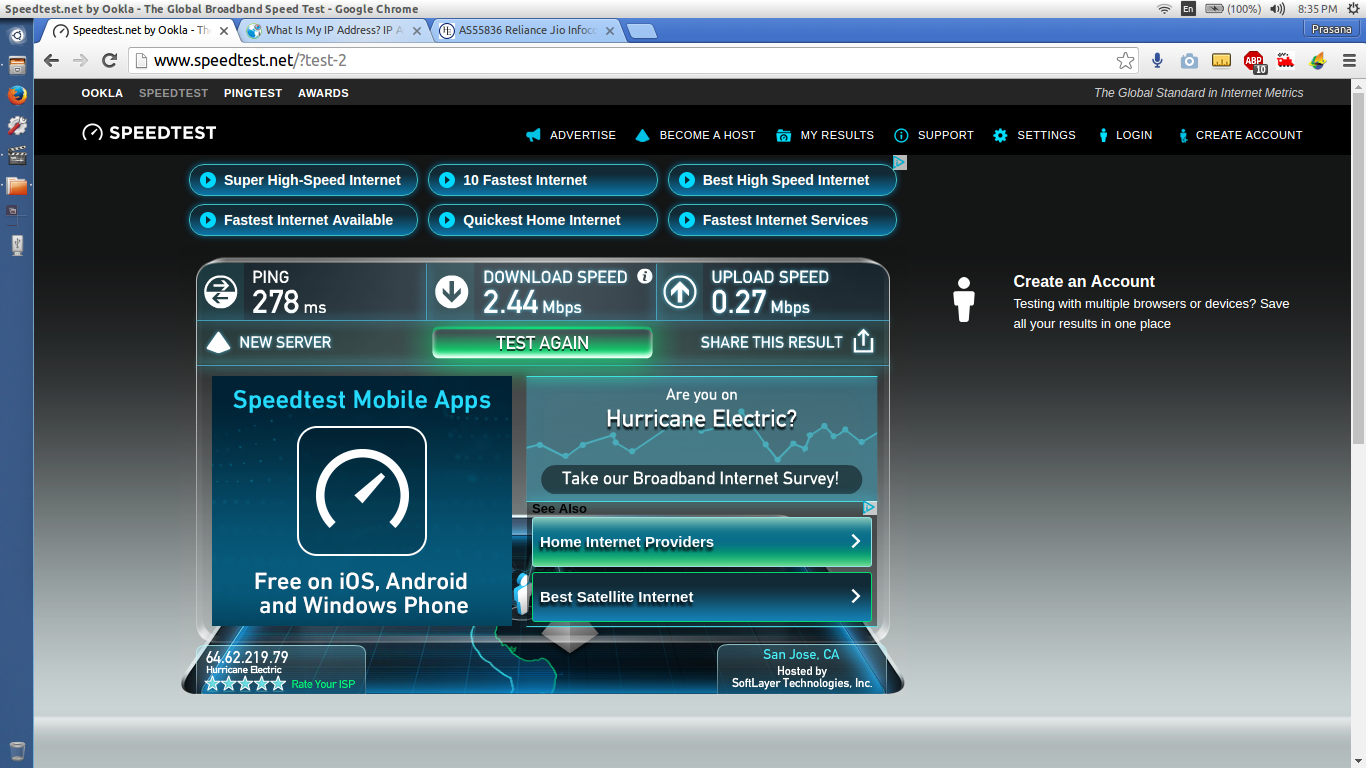Click the yellow ruler extension icon

tap(1221, 60)
